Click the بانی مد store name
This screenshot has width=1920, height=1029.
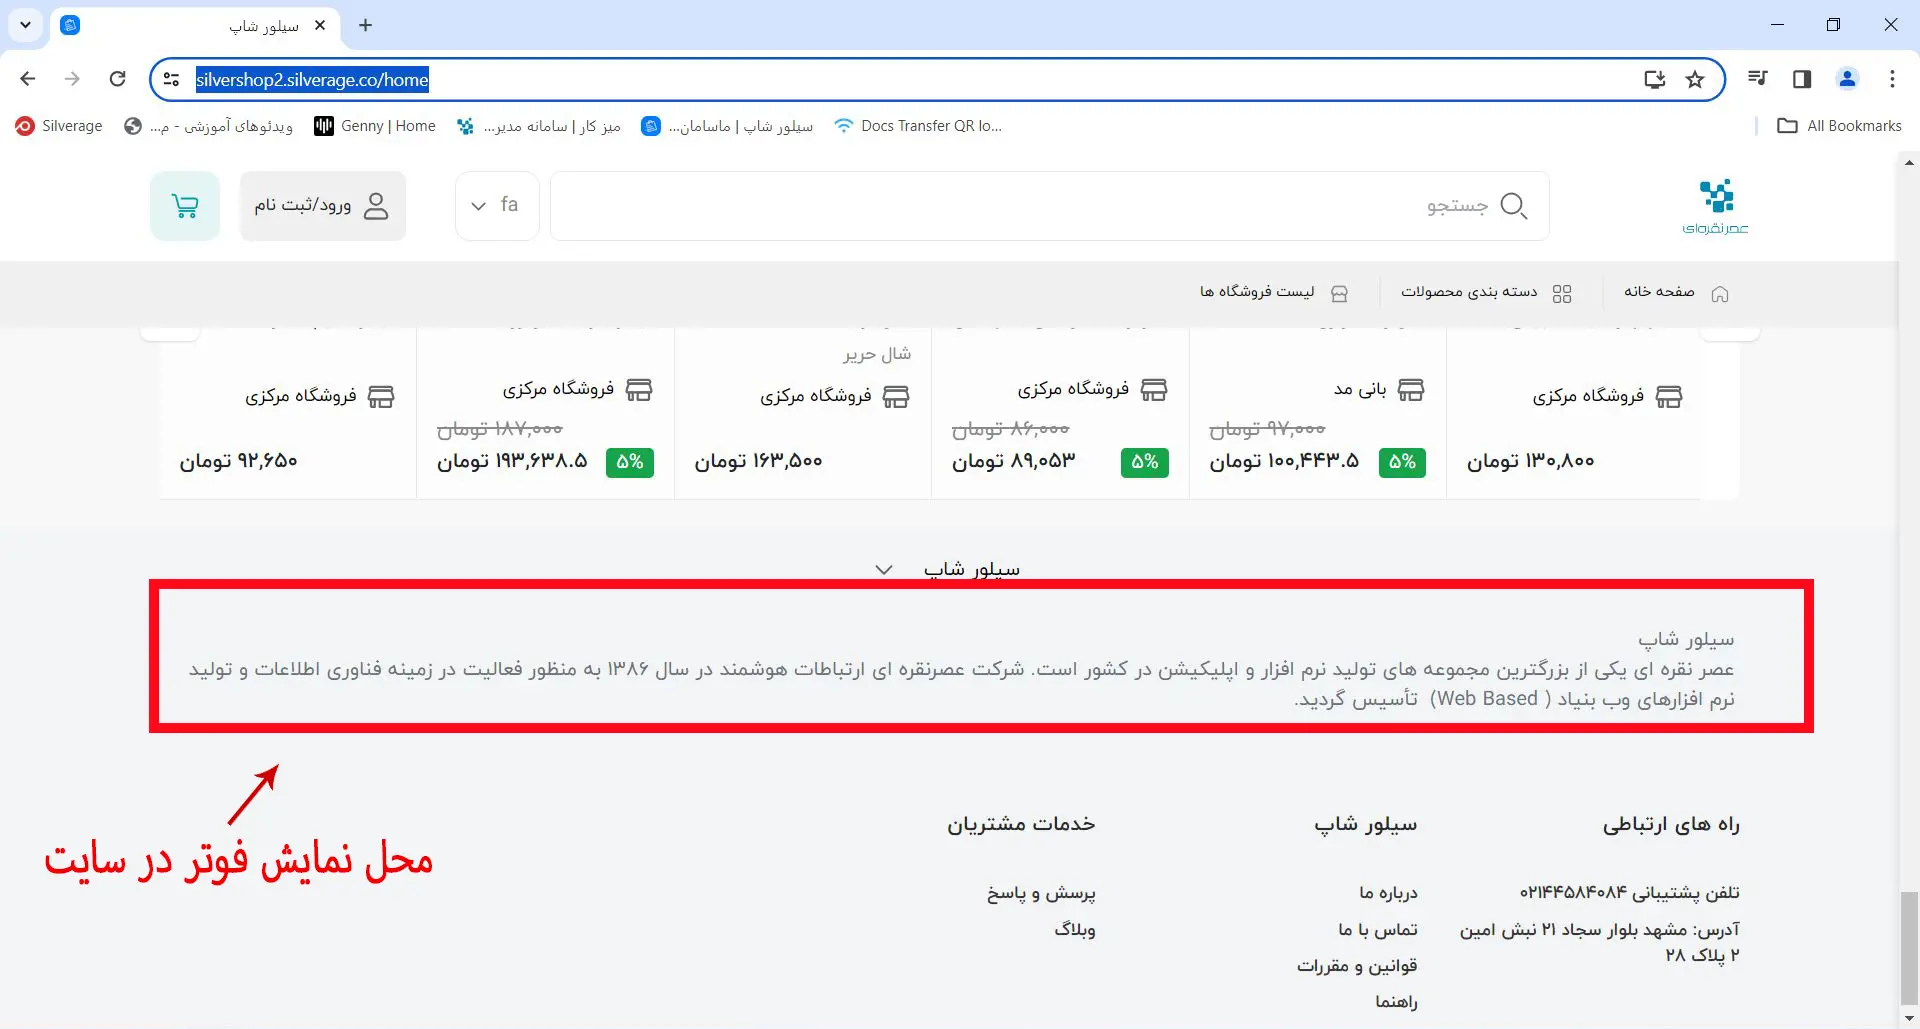[x=1360, y=389]
